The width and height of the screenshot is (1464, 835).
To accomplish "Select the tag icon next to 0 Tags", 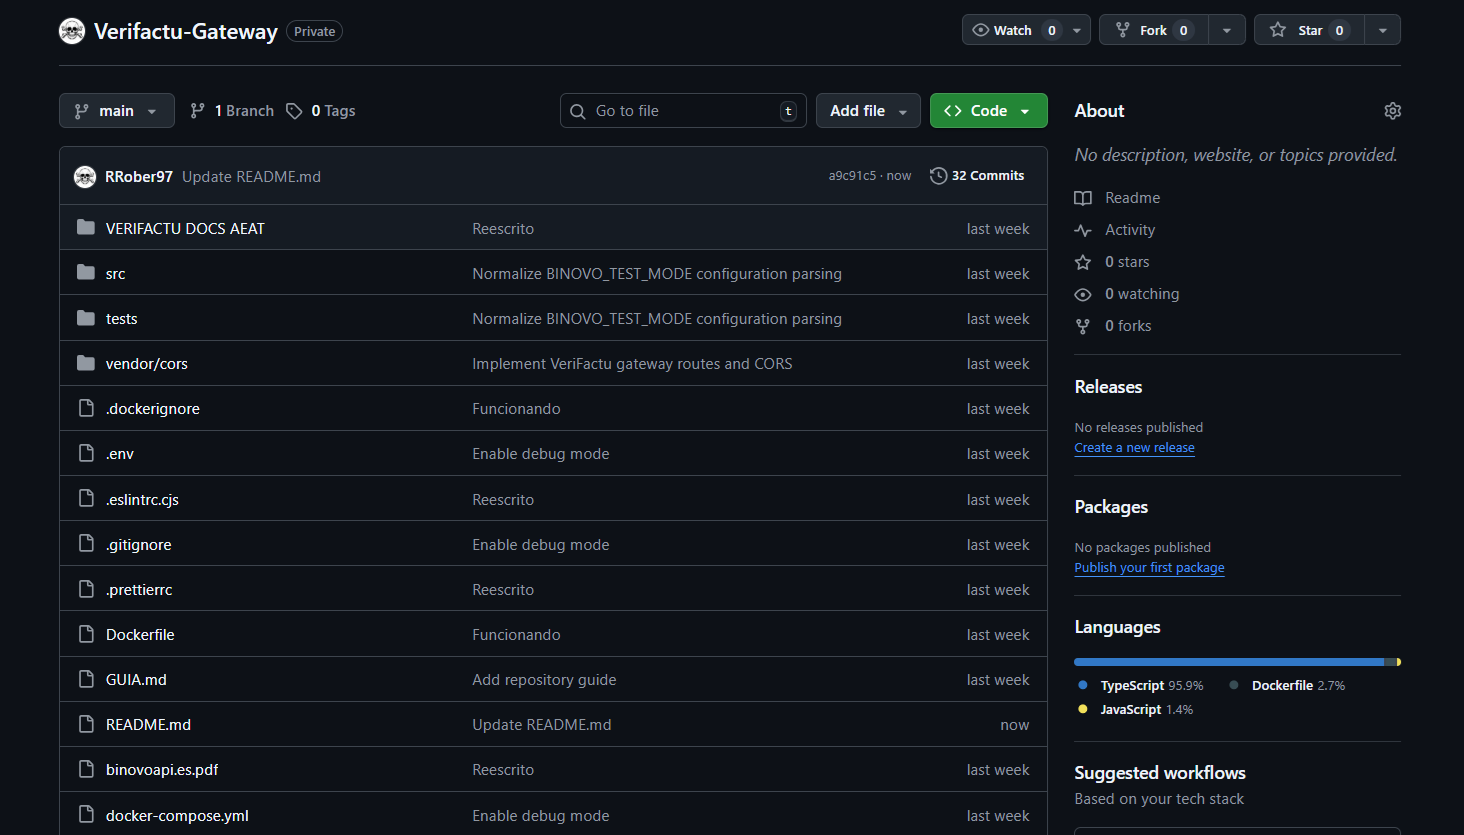I will [x=293, y=110].
